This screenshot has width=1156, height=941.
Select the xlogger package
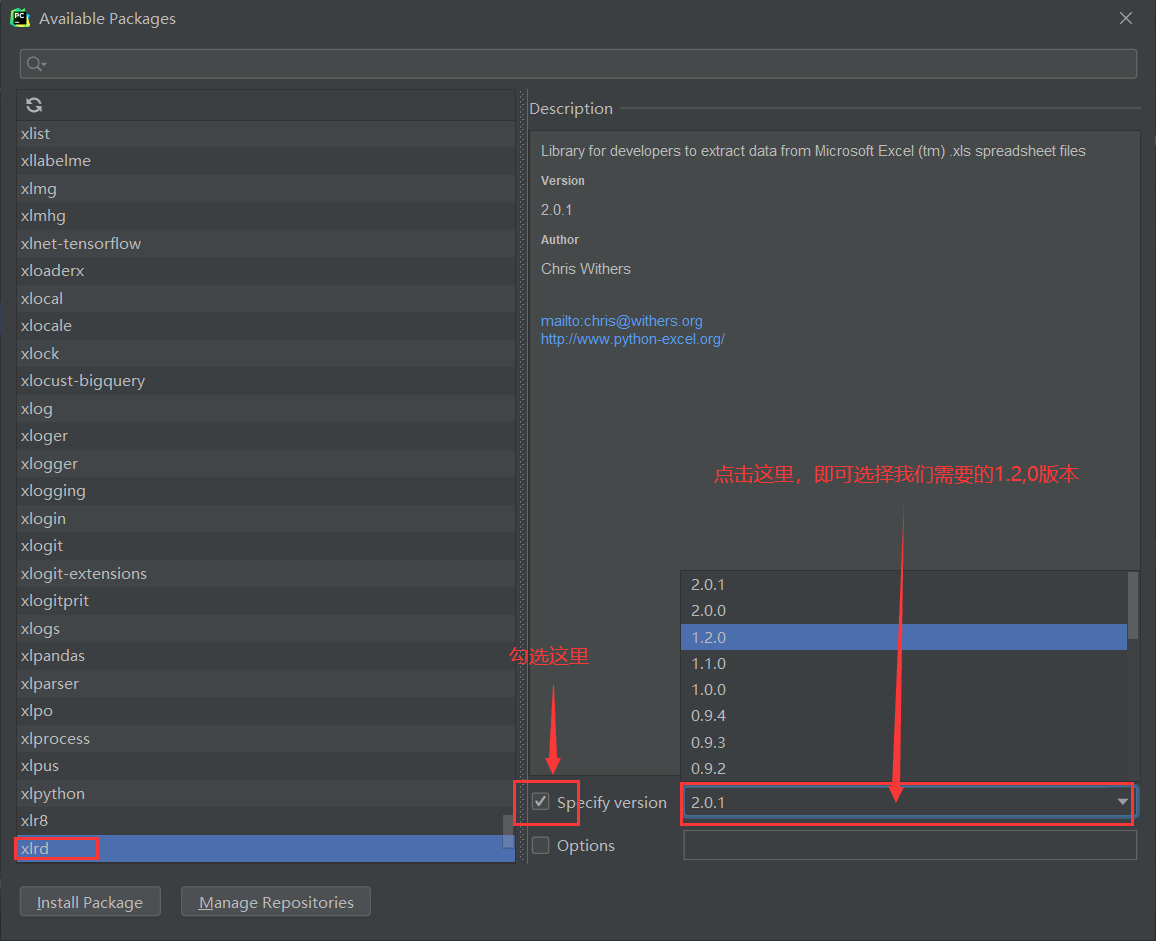click(x=265, y=464)
